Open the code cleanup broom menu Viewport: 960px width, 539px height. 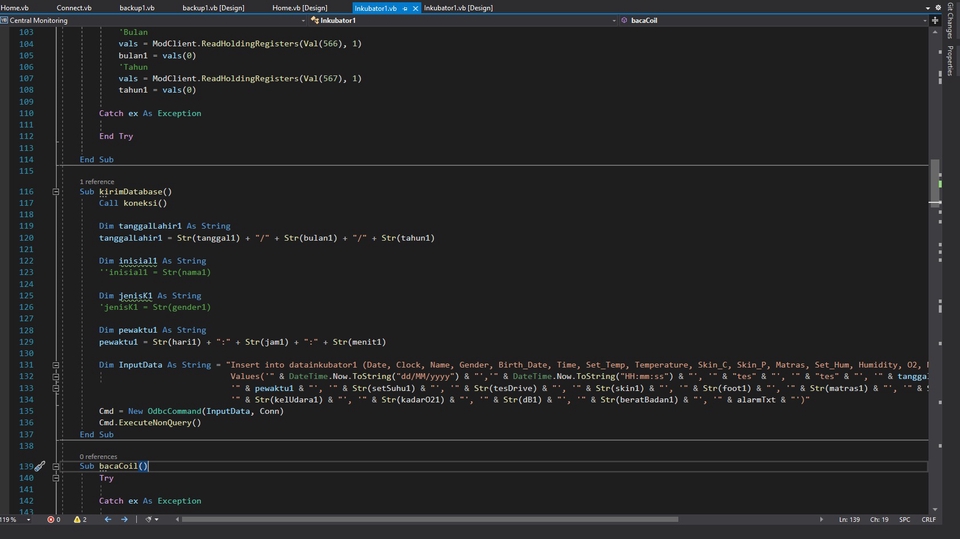click(148, 519)
